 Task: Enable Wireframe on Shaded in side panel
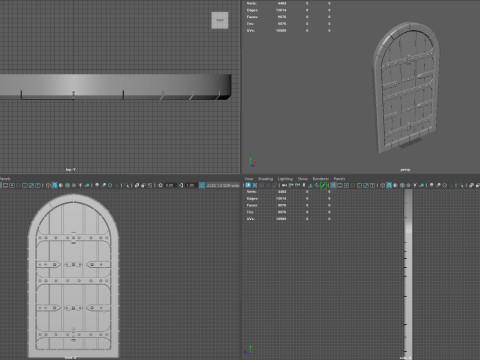[402, 185]
